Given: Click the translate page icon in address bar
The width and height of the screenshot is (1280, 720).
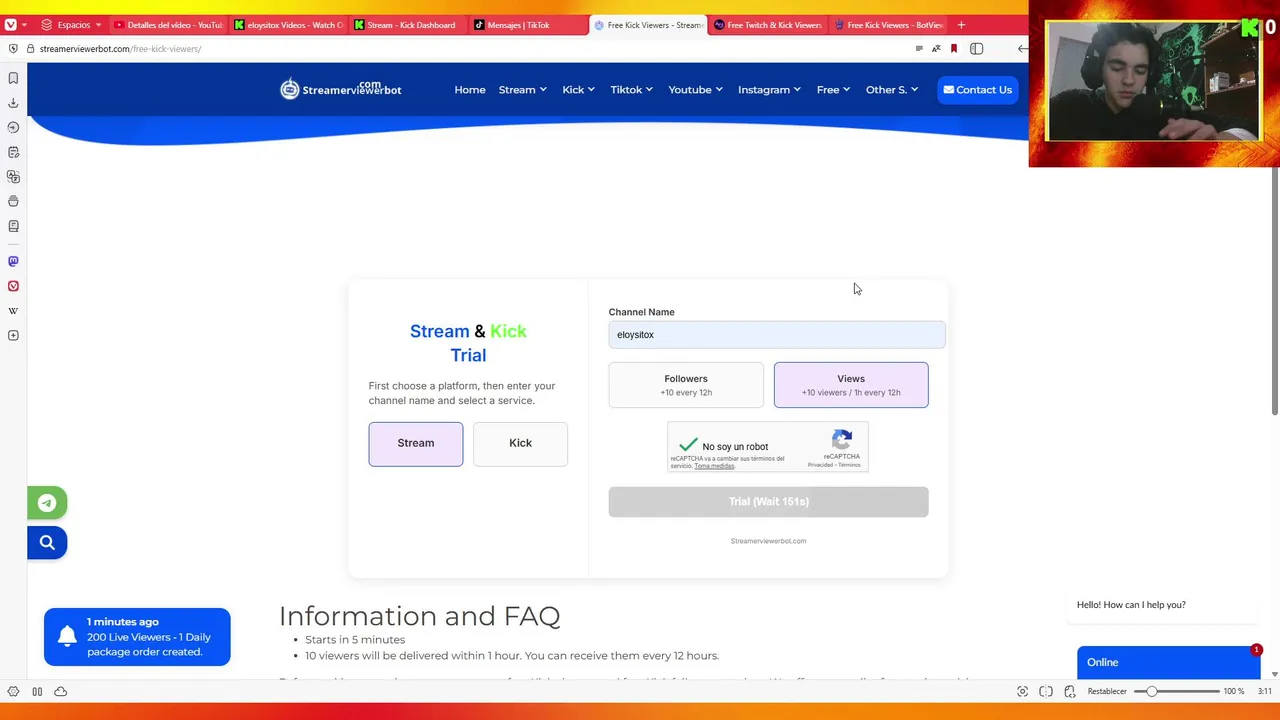Looking at the screenshot, I should pos(936,49).
